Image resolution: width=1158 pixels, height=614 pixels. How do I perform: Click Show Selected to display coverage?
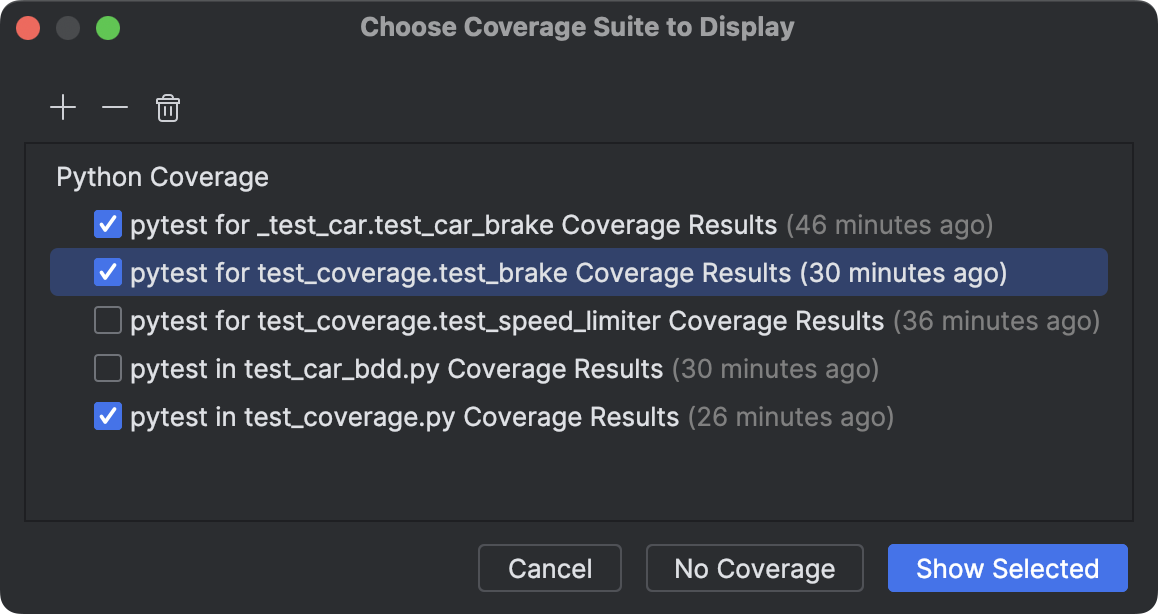click(1007, 568)
